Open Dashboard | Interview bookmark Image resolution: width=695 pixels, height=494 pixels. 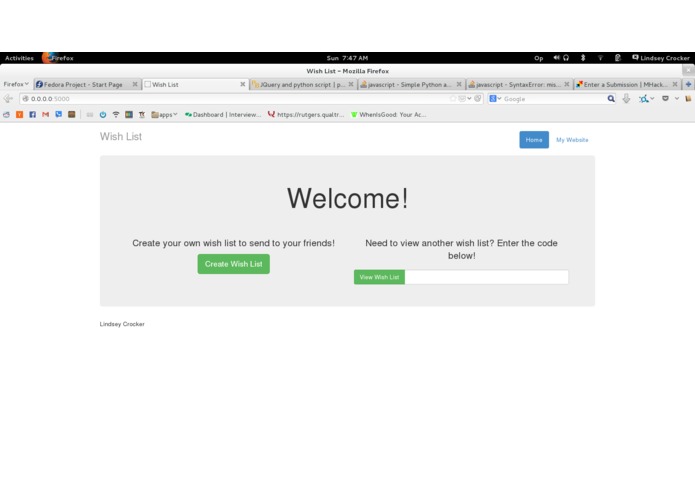223,115
